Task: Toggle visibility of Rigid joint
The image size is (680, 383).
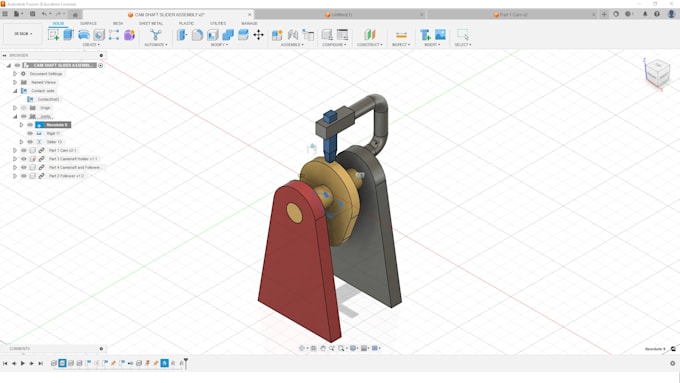Action: tap(30, 134)
